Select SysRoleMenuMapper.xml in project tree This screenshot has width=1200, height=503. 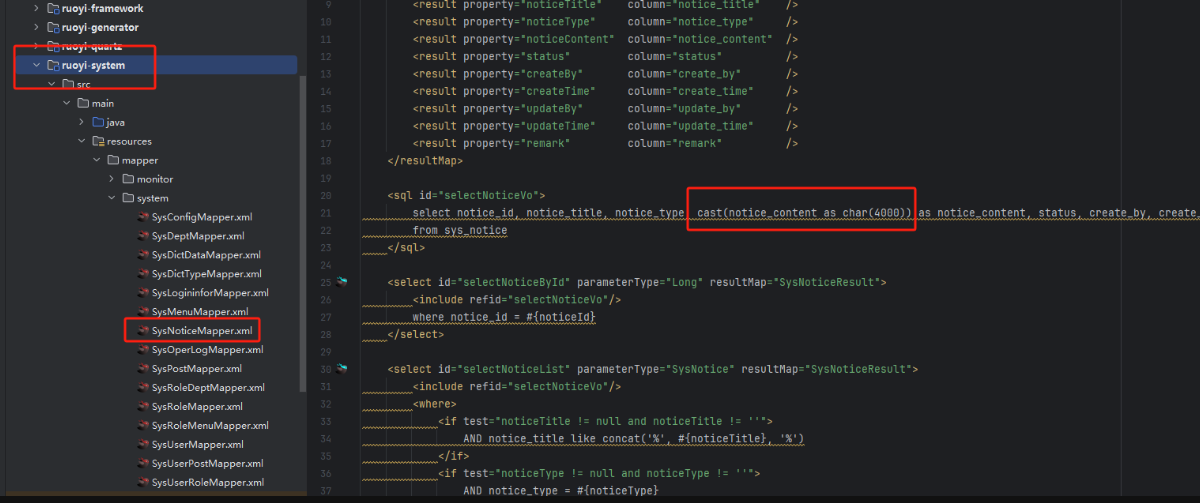coord(210,426)
